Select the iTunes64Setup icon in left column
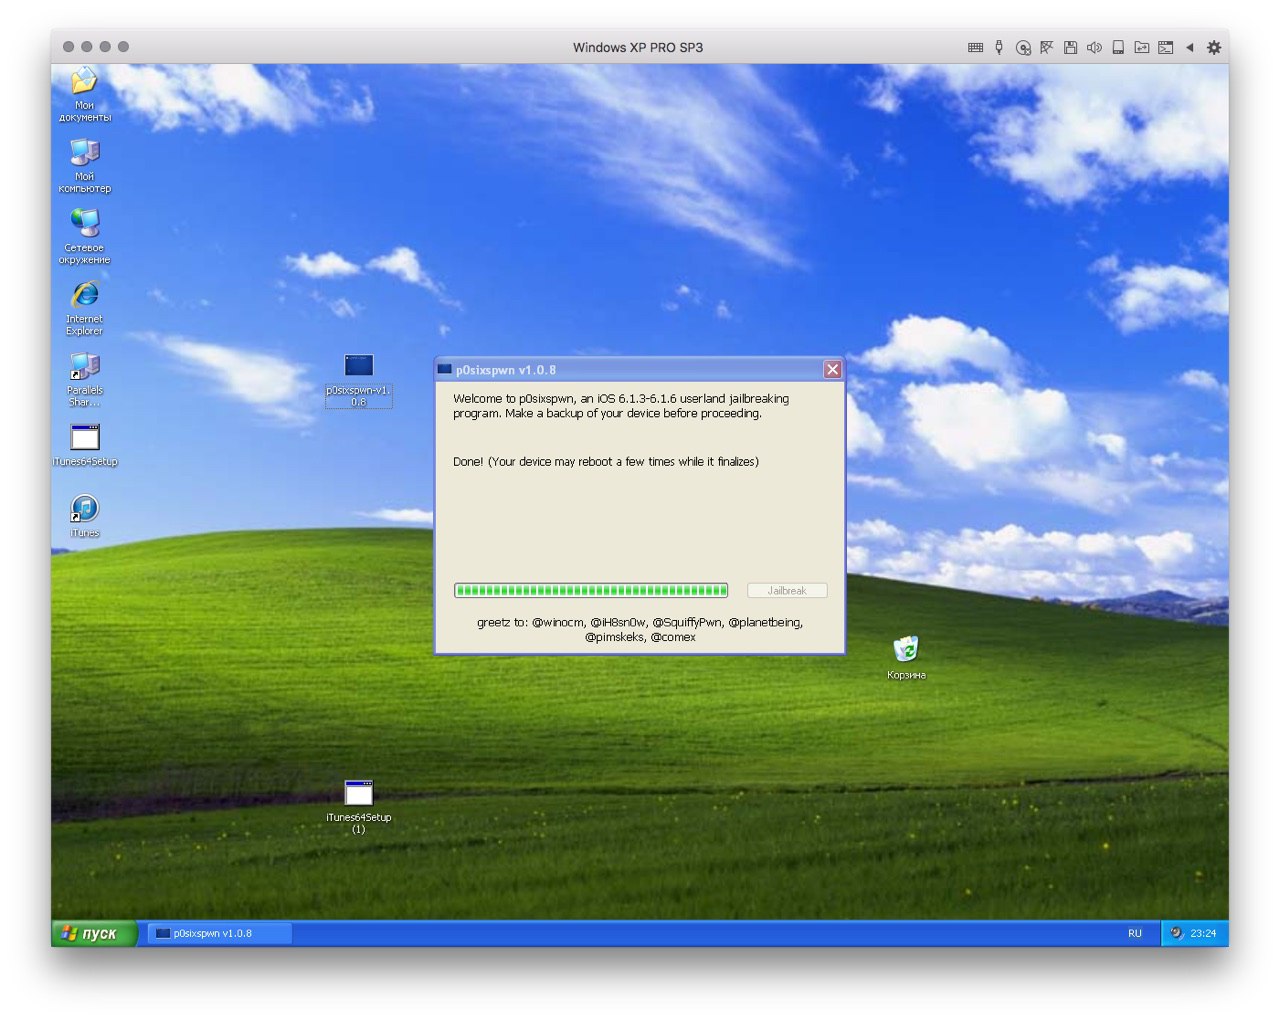This screenshot has width=1280, height=1020. point(85,445)
